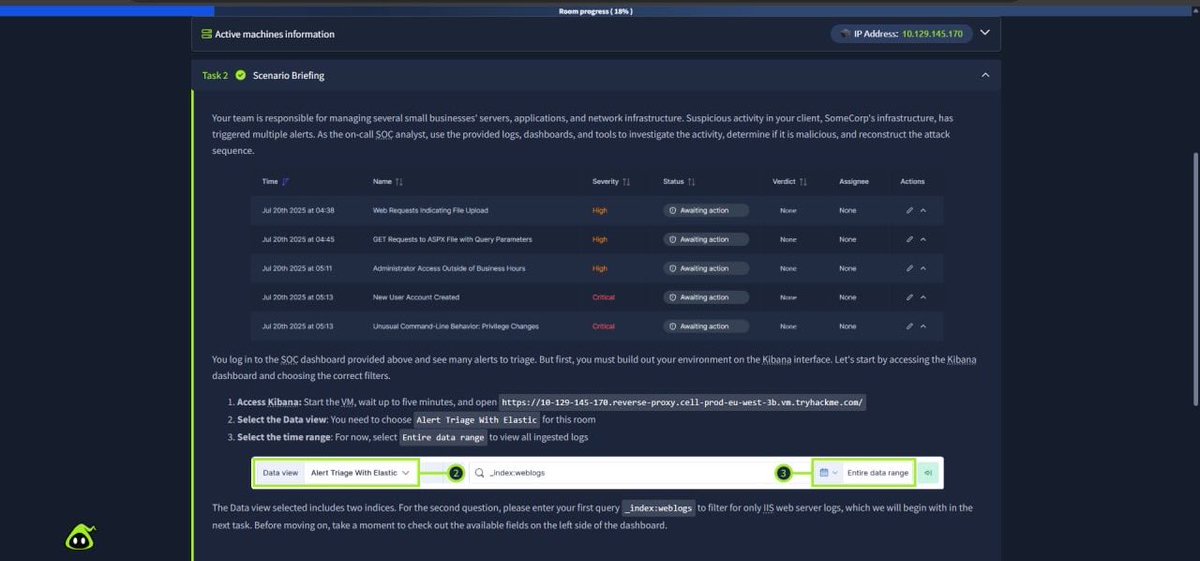Click the Entire data range button in the time picker

[878, 473]
